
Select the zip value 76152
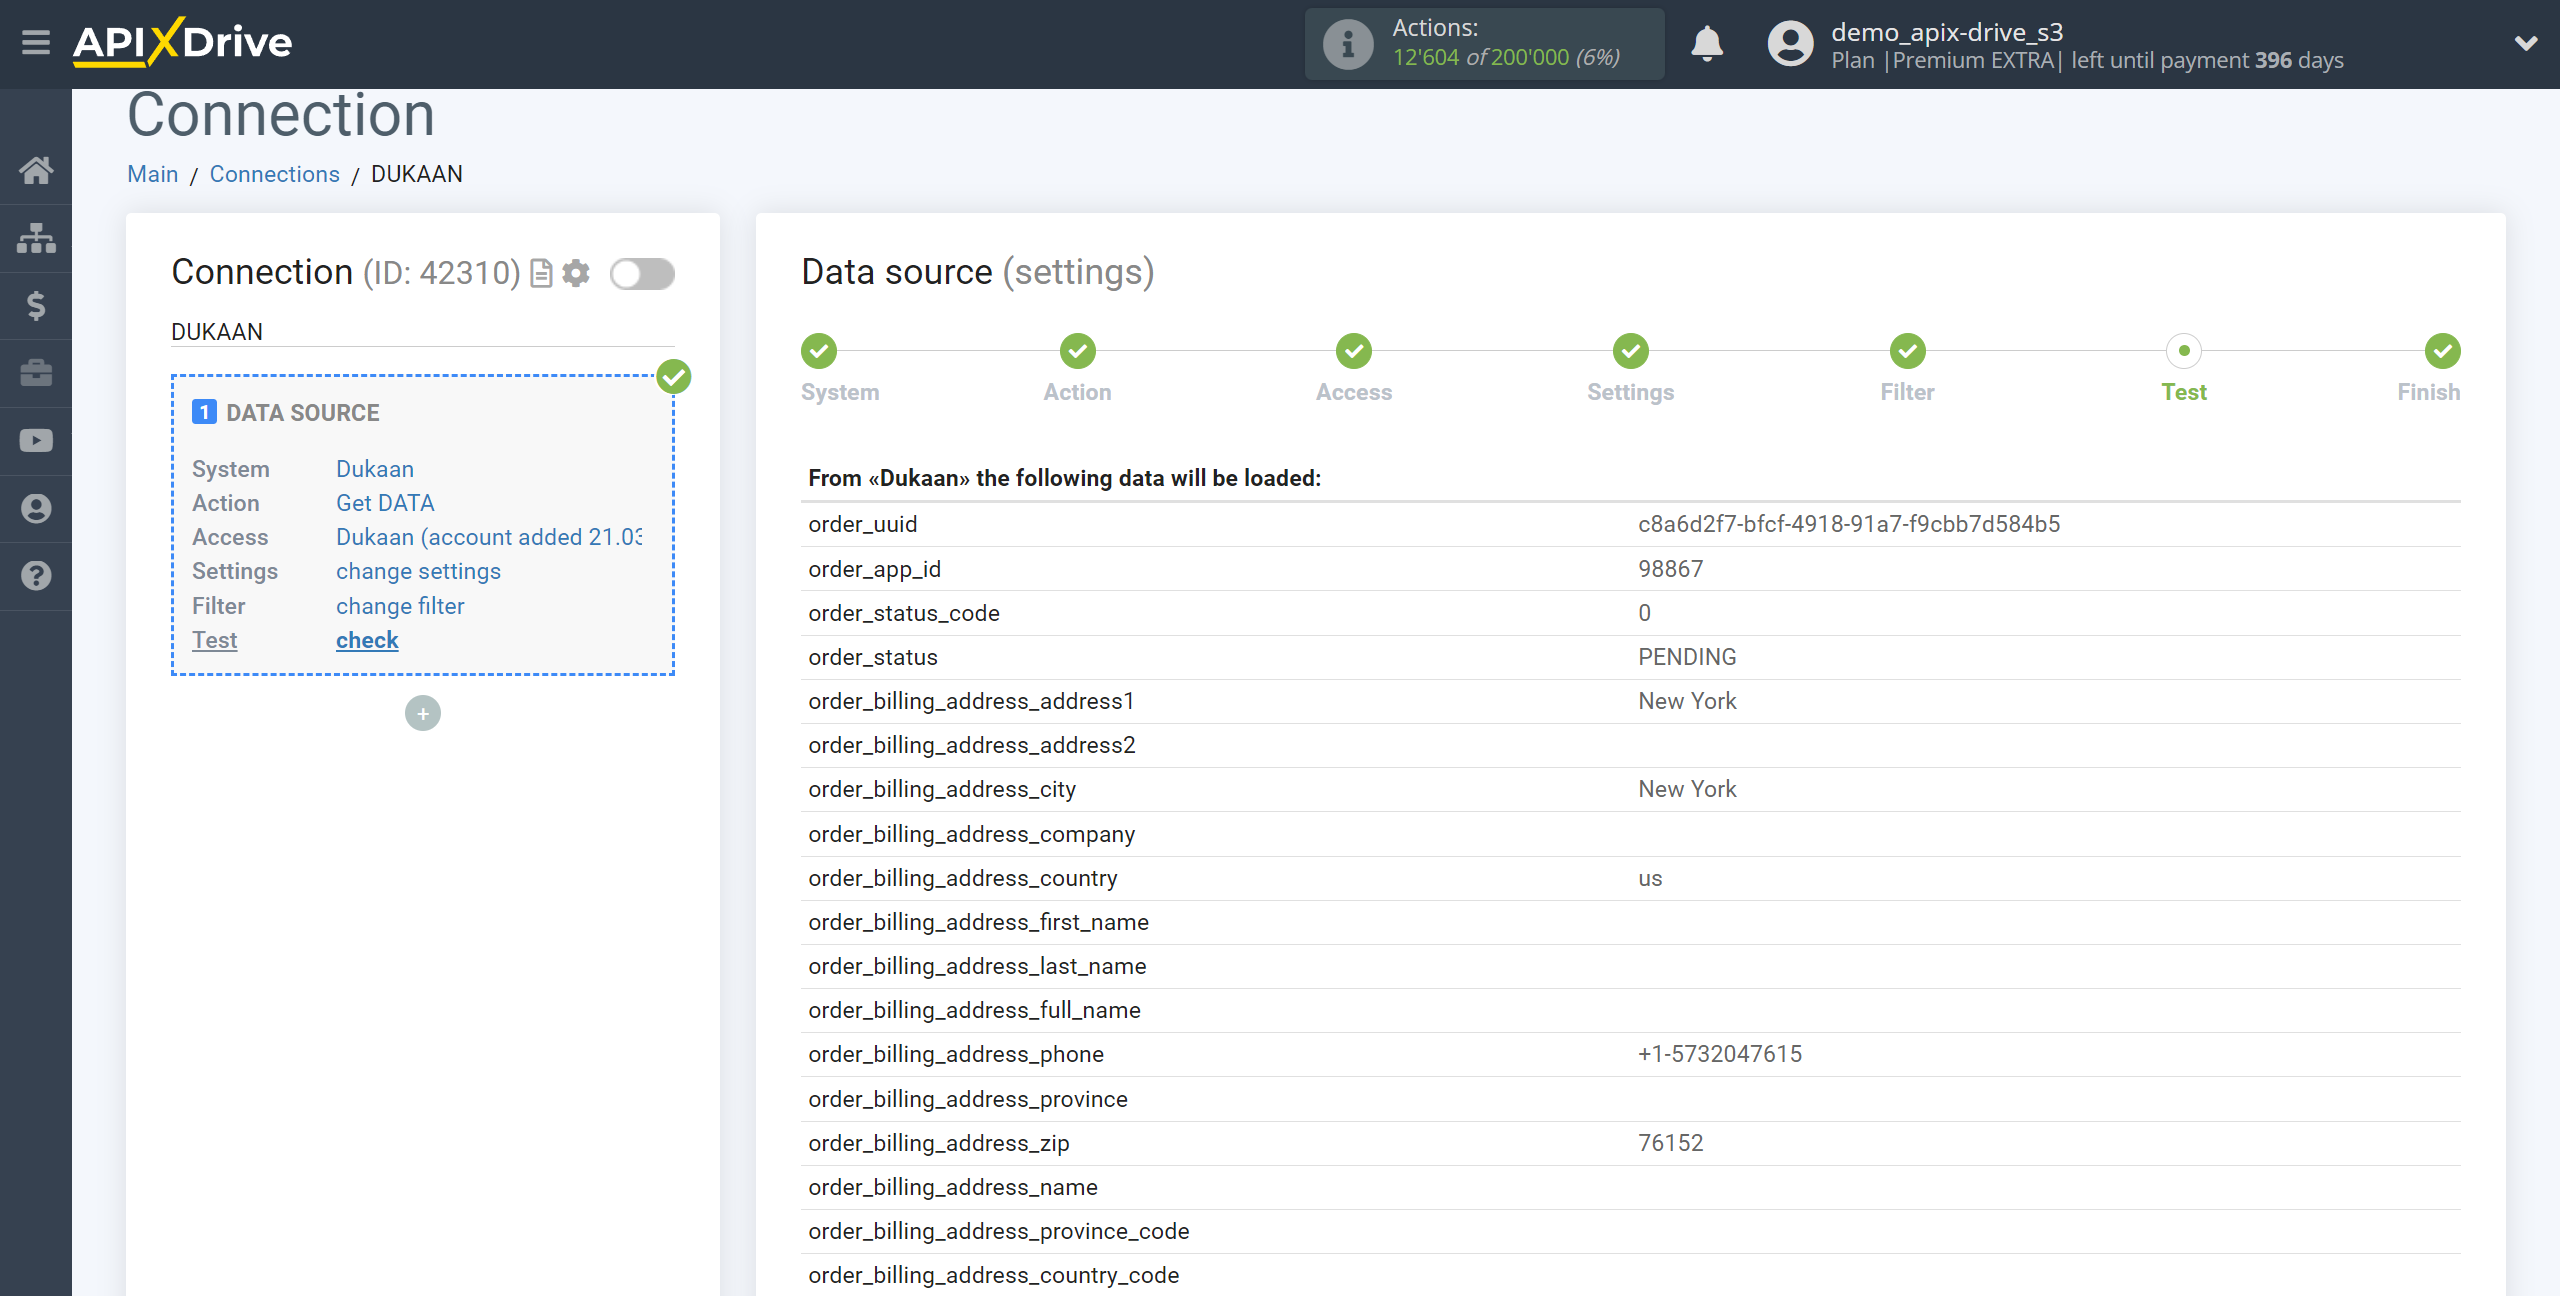click(1670, 1143)
